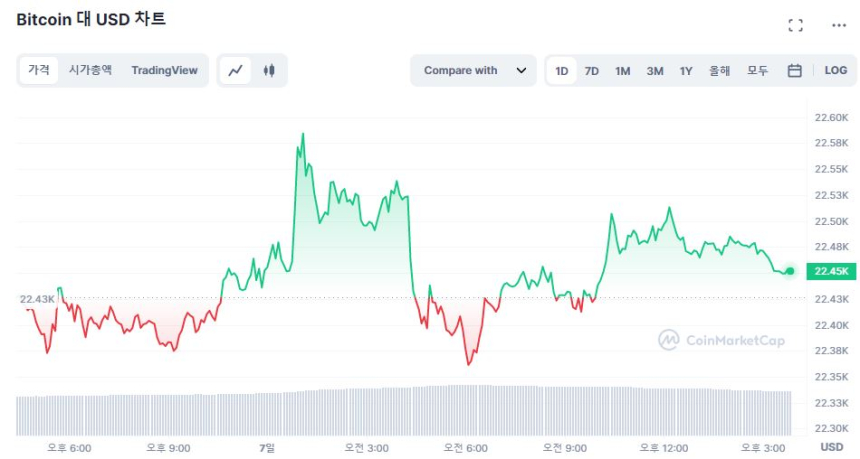860x459 pixels.
Task: Expand the Compare with dropdown
Action: pyautogui.click(x=472, y=71)
